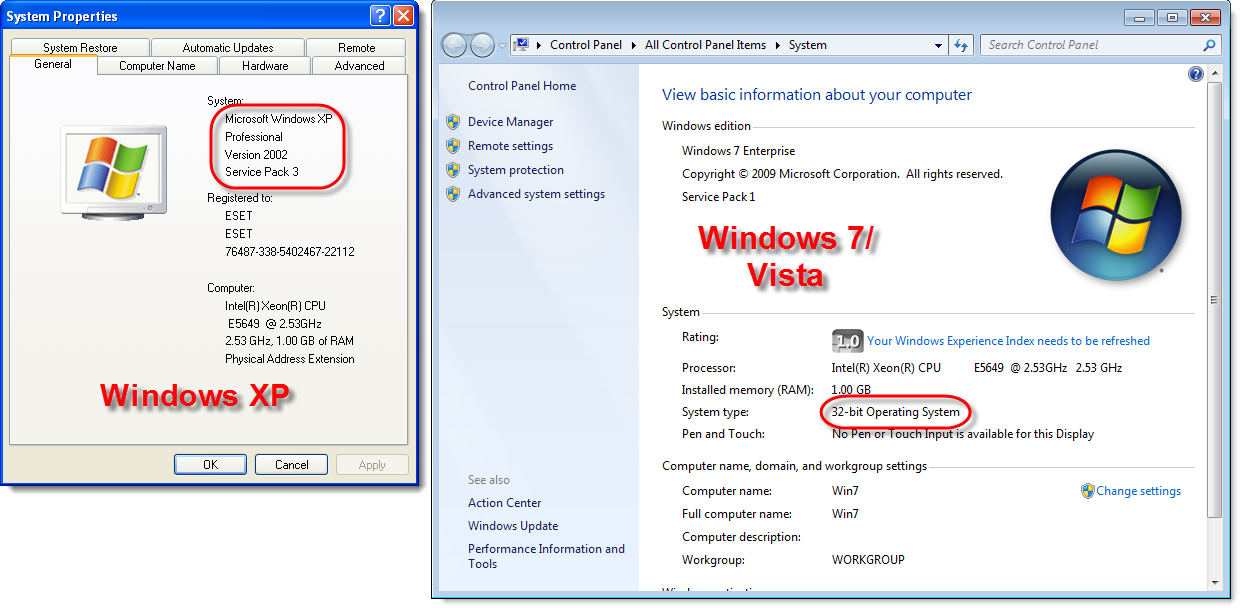Click the System breadcrumb in address bar
Image resolution: width=1240 pixels, height=608 pixels.
(807, 45)
